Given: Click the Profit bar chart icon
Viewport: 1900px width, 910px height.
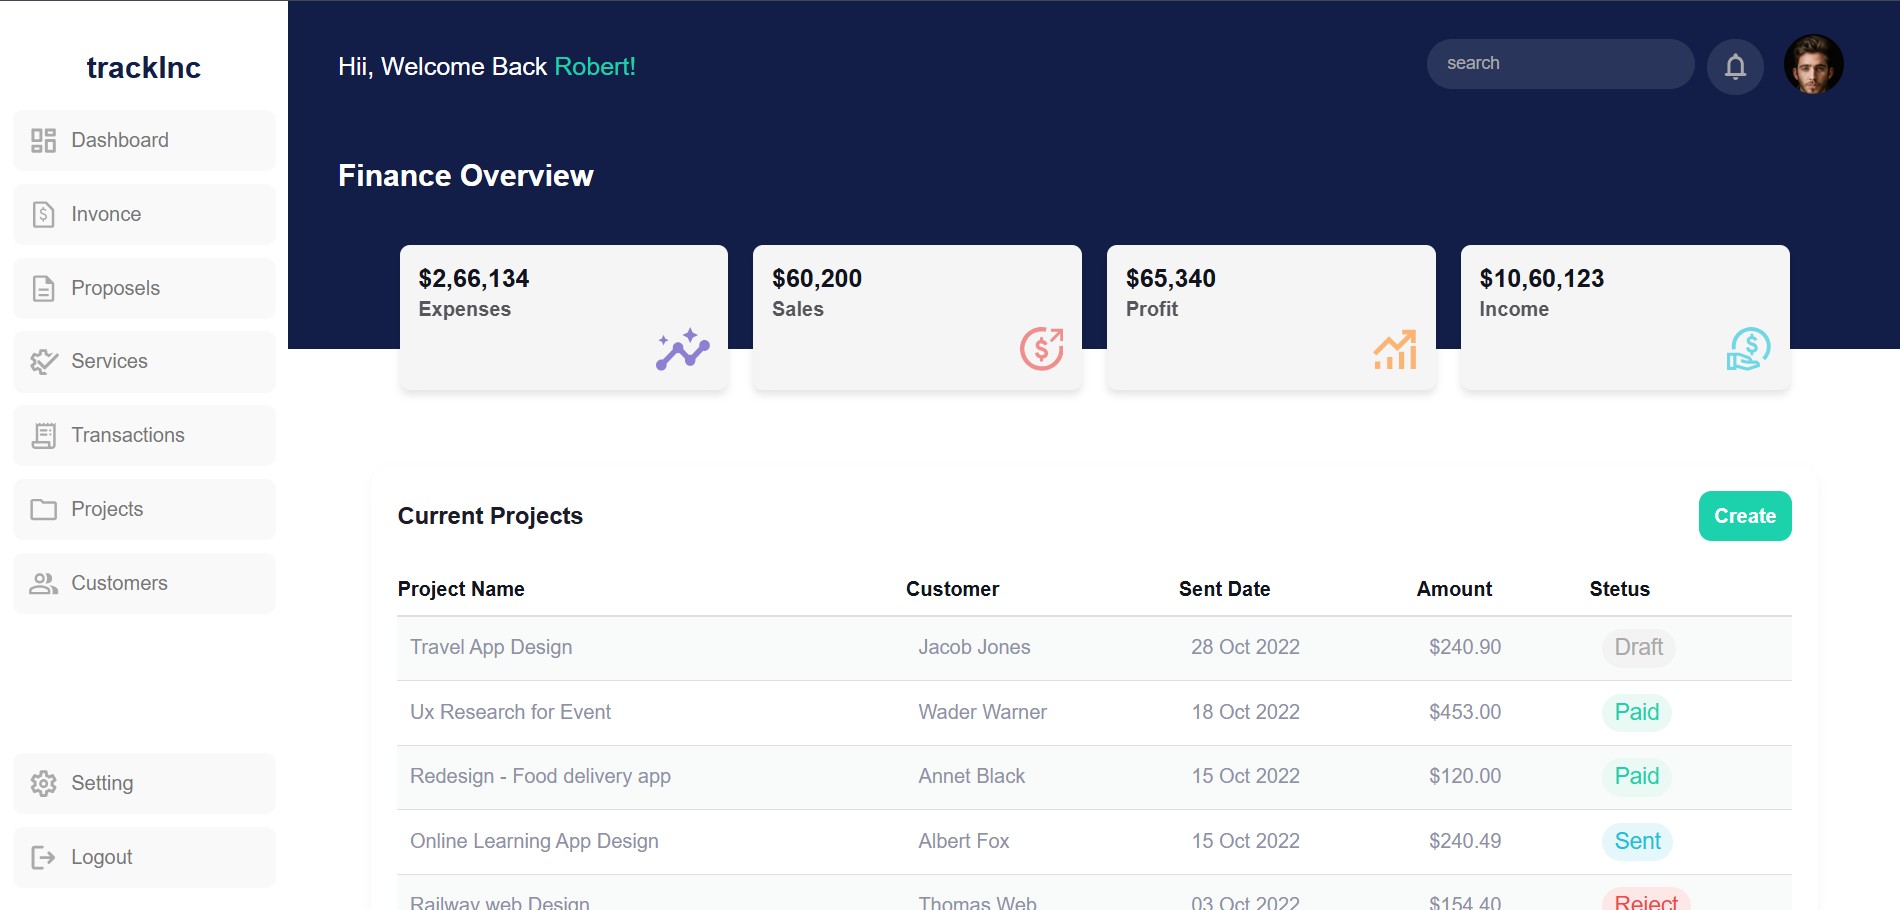Looking at the screenshot, I should (1395, 350).
